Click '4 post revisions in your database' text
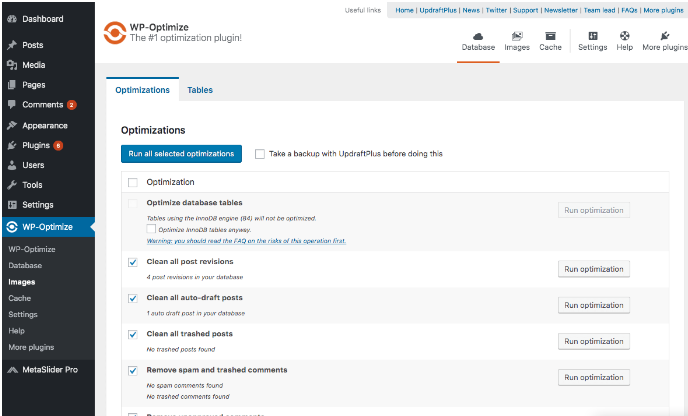This screenshot has width=688, height=416. (195, 277)
